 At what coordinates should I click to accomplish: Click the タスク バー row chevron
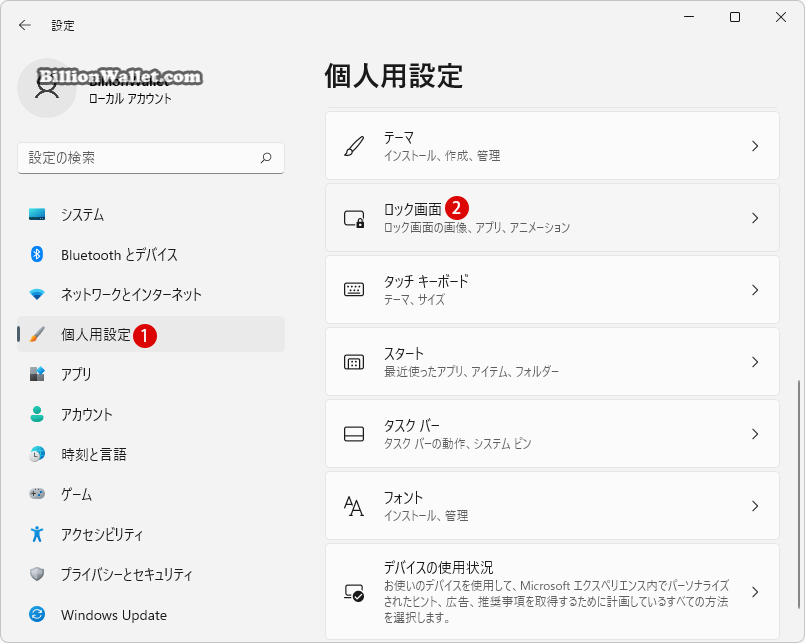point(755,434)
